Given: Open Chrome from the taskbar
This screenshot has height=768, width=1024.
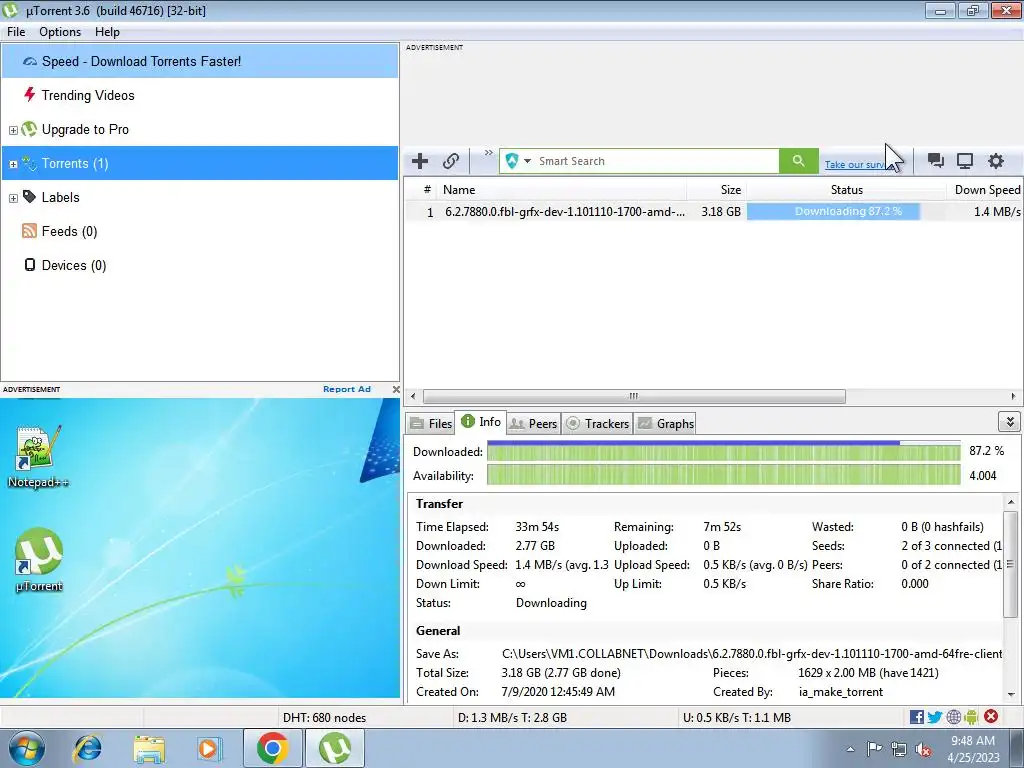Looking at the screenshot, I should pyautogui.click(x=272, y=748).
